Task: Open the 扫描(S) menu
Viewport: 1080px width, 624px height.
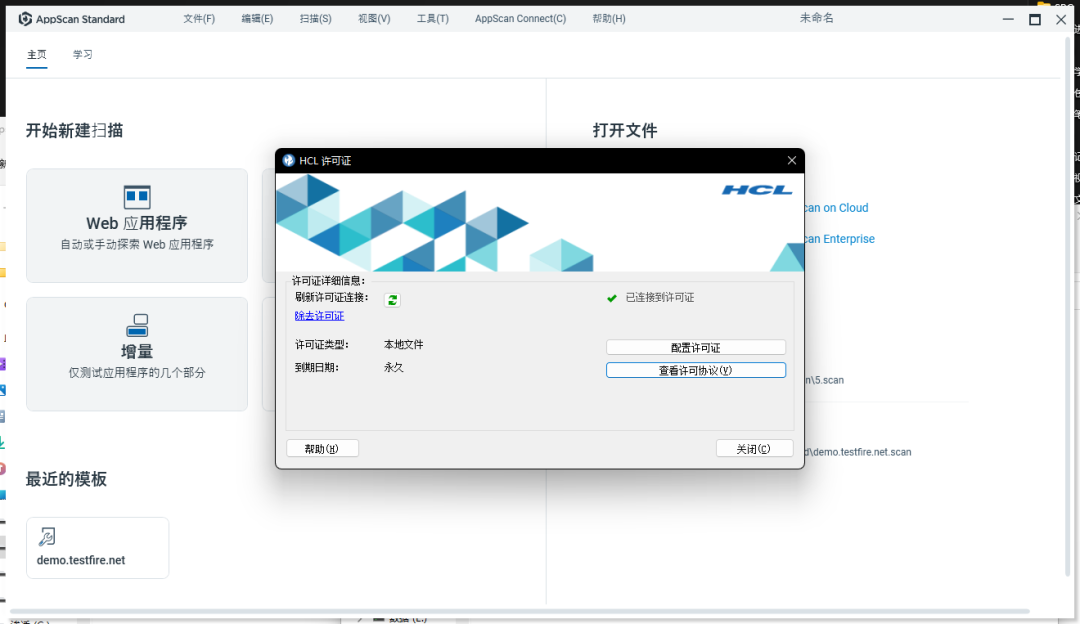Action: click(x=315, y=19)
